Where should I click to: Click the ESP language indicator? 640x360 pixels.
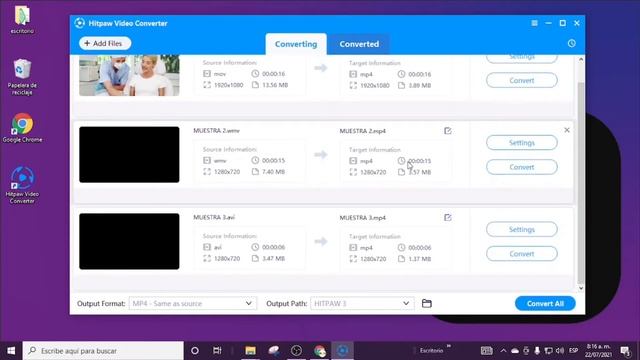pyautogui.click(x=573, y=351)
